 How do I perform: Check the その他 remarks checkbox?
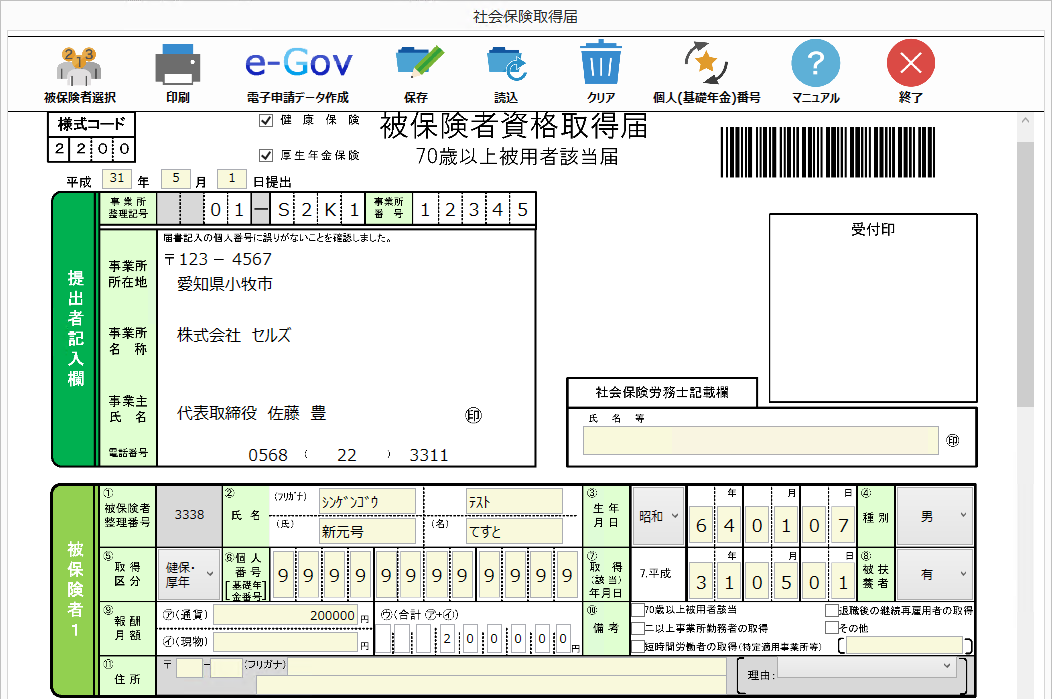point(832,628)
